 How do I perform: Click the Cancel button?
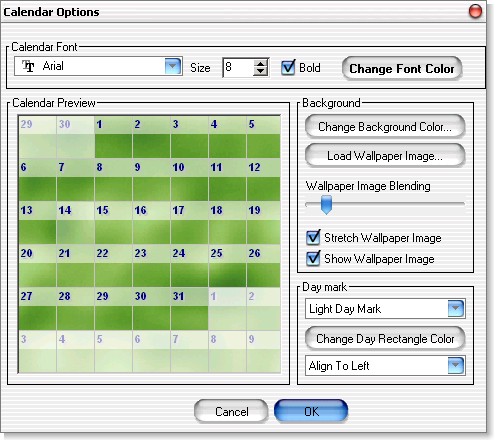pyautogui.click(x=231, y=411)
